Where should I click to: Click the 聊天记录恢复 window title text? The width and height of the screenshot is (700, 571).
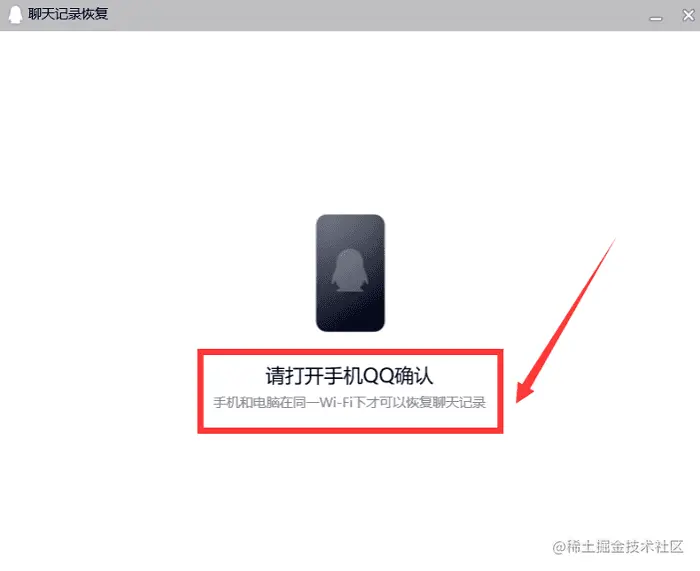pyautogui.click(x=68, y=14)
